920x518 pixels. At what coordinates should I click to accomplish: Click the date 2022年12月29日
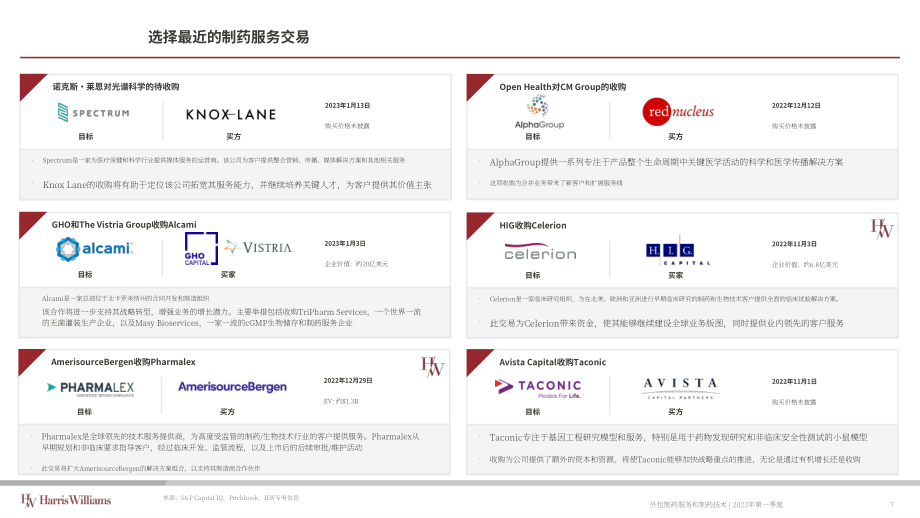click(x=348, y=381)
